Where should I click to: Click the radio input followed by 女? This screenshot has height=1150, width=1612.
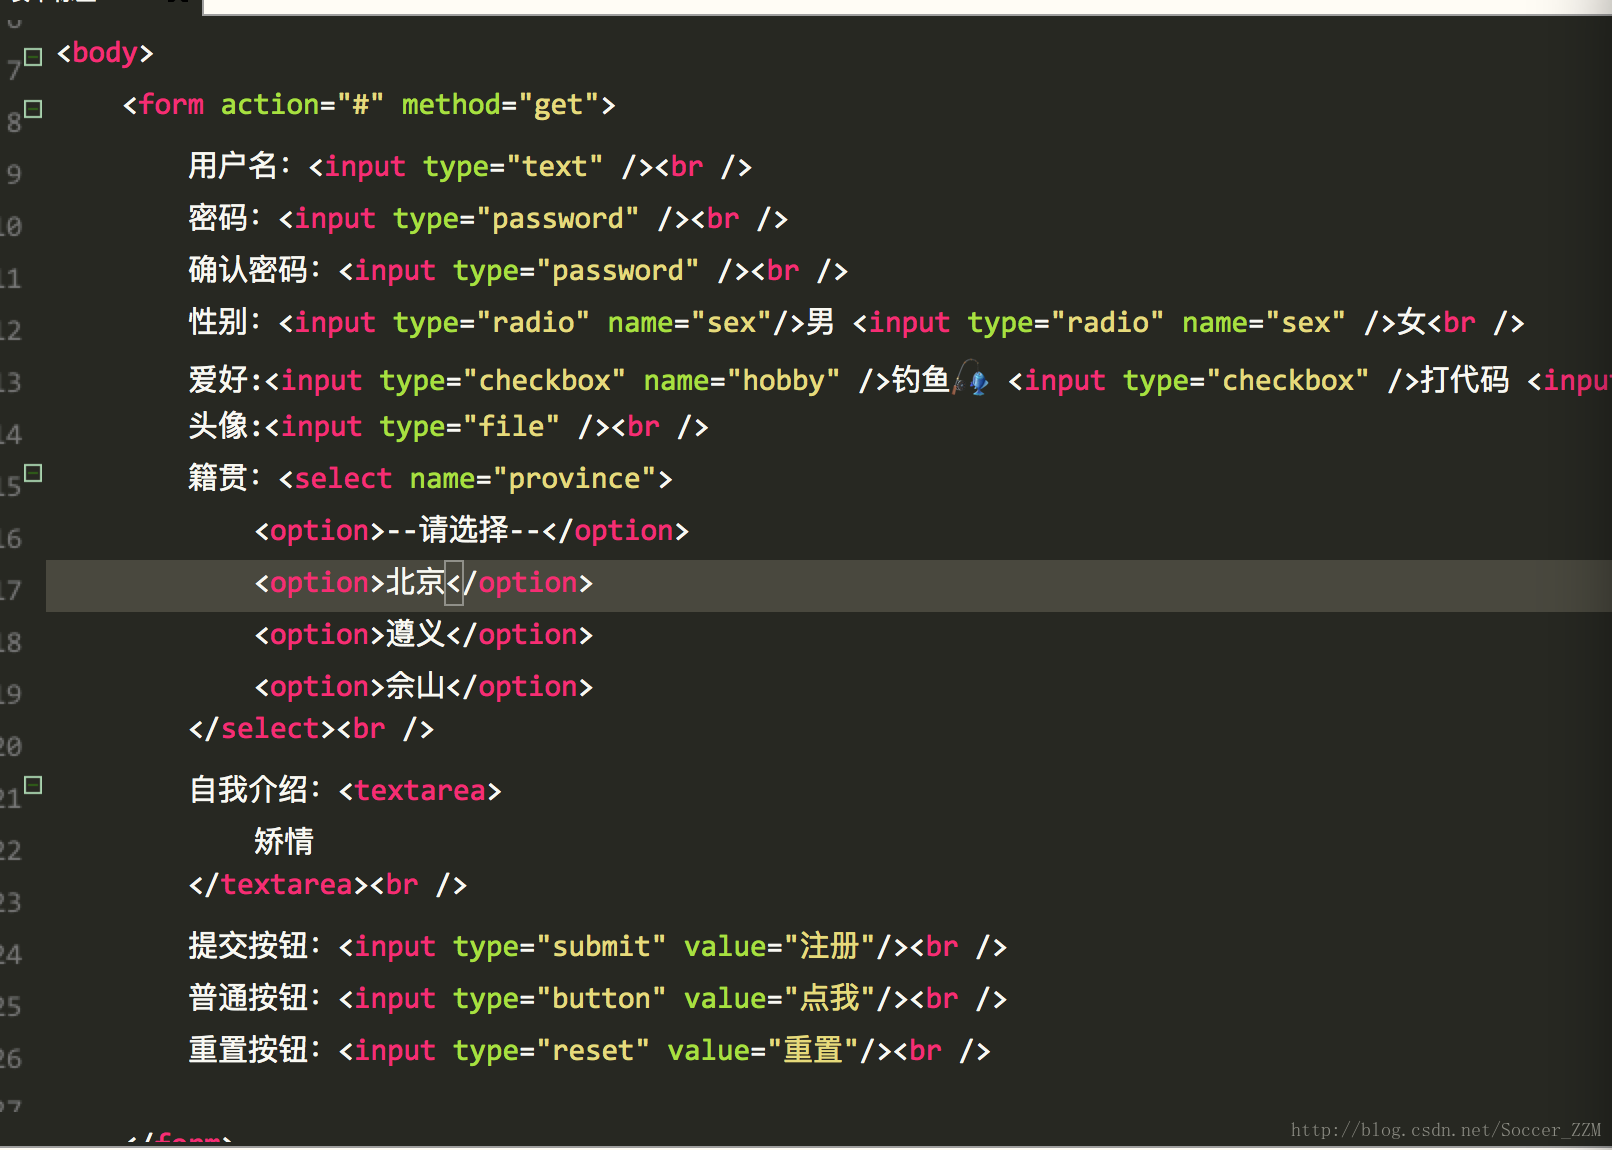tap(1123, 322)
